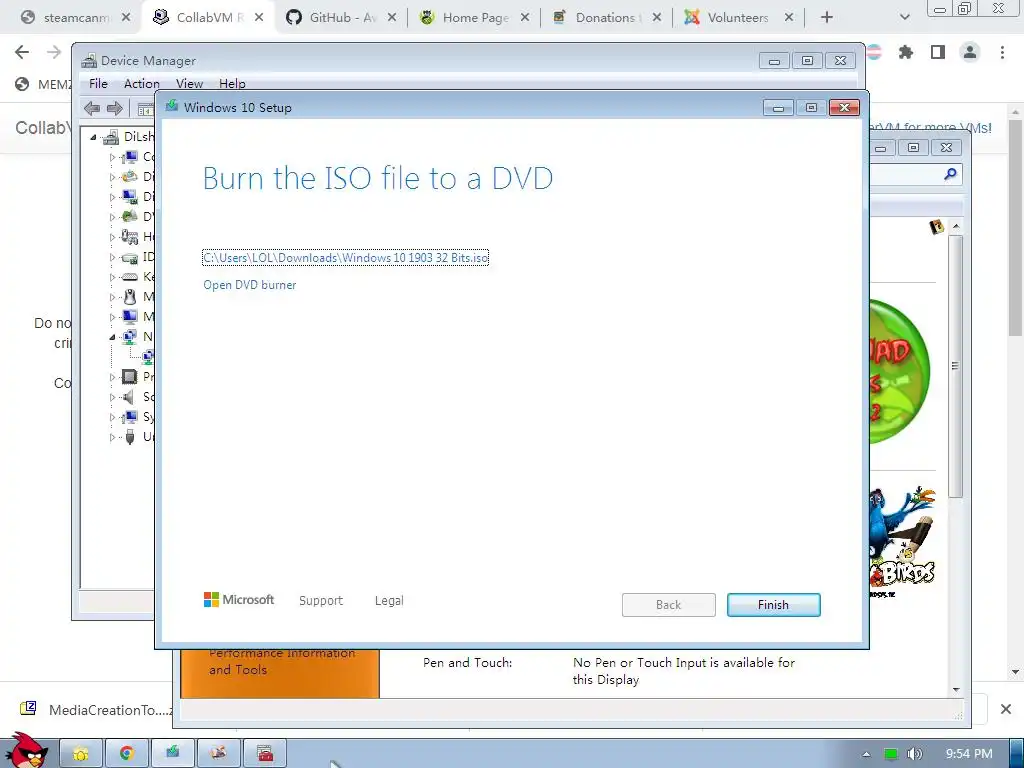Viewport: 1024px width, 768px height.
Task: Click the green system tray icon
Action: (x=891, y=754)
